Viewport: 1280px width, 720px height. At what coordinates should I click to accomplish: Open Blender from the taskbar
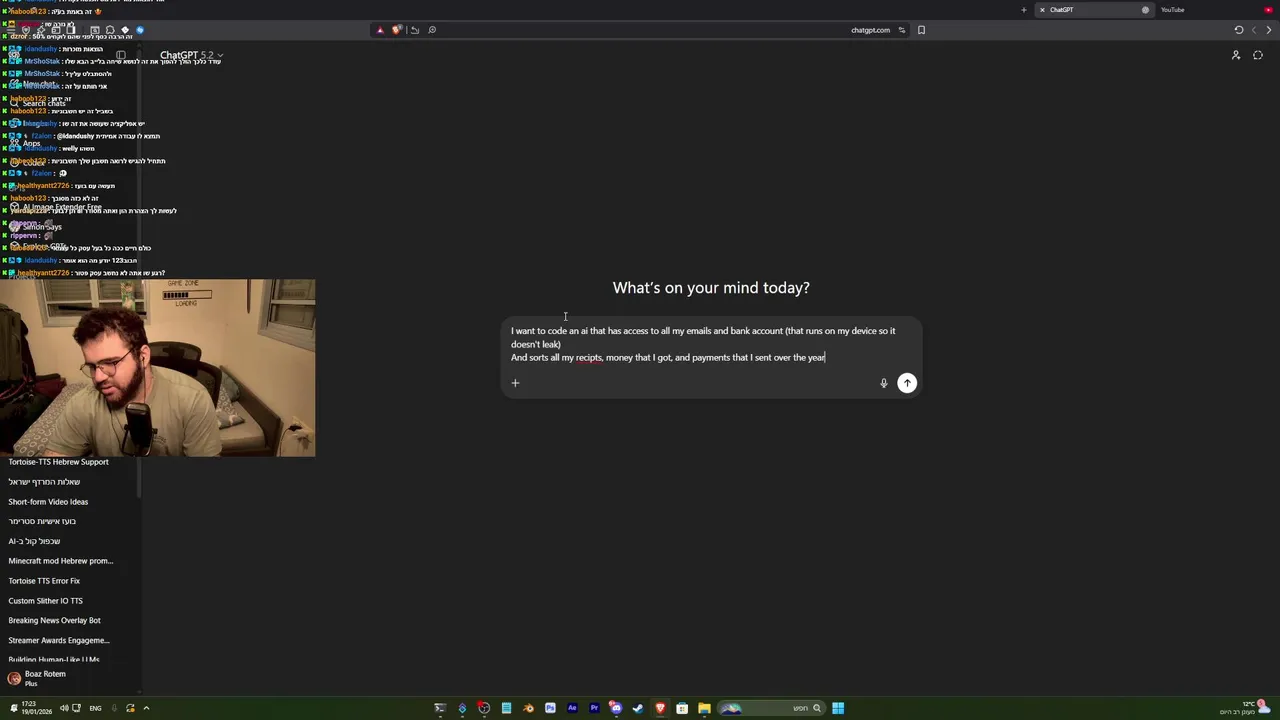(528, 708)
